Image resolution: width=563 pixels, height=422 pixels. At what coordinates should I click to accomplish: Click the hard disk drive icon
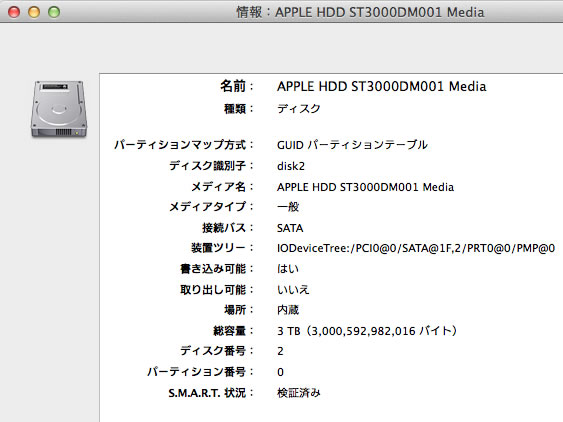[x=59, y=109]
